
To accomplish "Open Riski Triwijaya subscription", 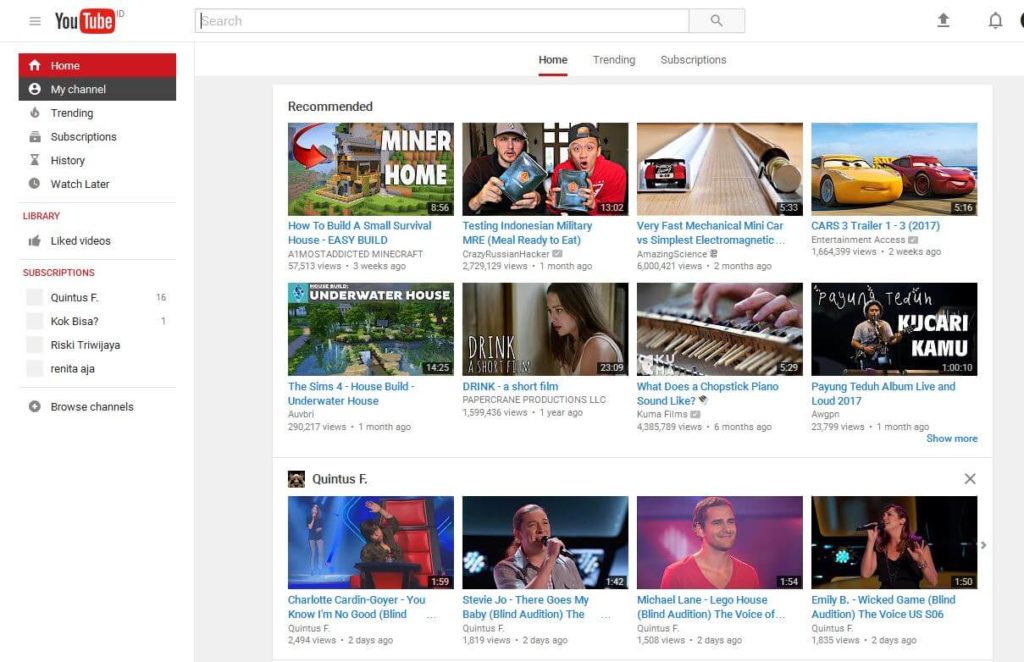I will [97, 345].
